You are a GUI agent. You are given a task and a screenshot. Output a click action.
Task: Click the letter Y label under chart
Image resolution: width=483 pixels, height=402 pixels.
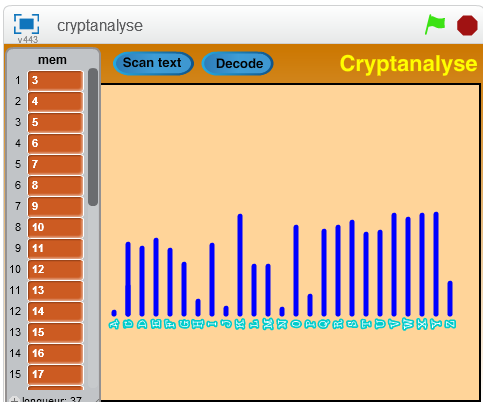pyautogui.click(x=436, y=324)
